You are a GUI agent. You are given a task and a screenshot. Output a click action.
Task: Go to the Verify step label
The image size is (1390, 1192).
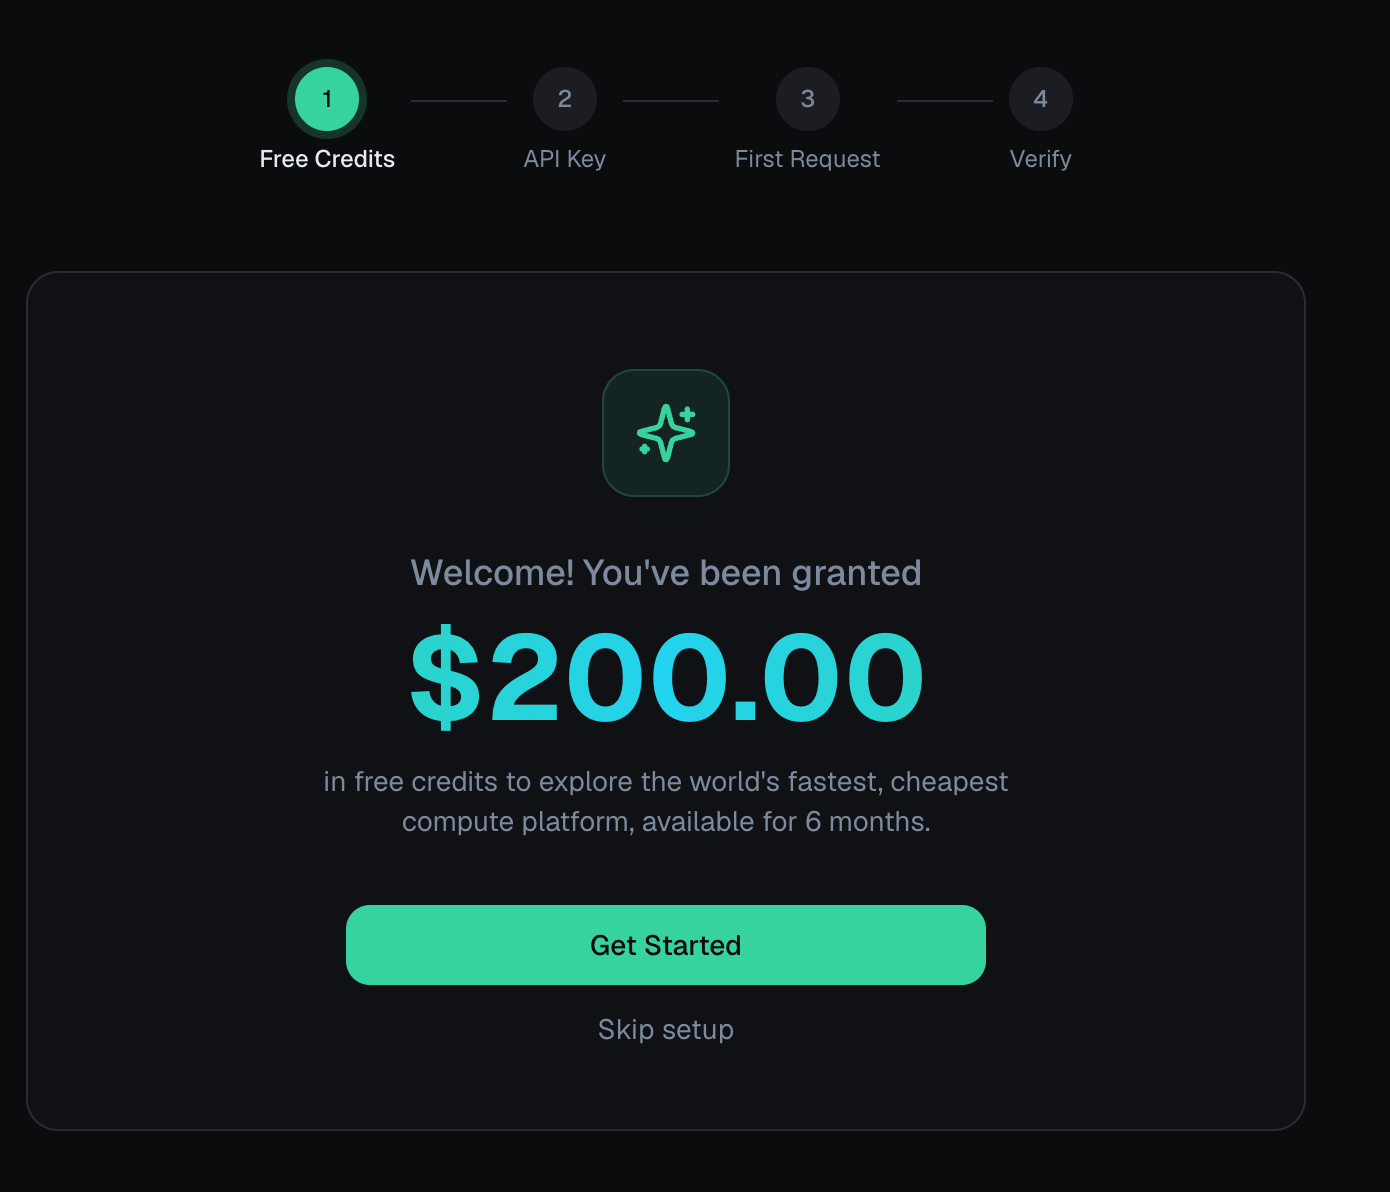[x=1041, y=159]
